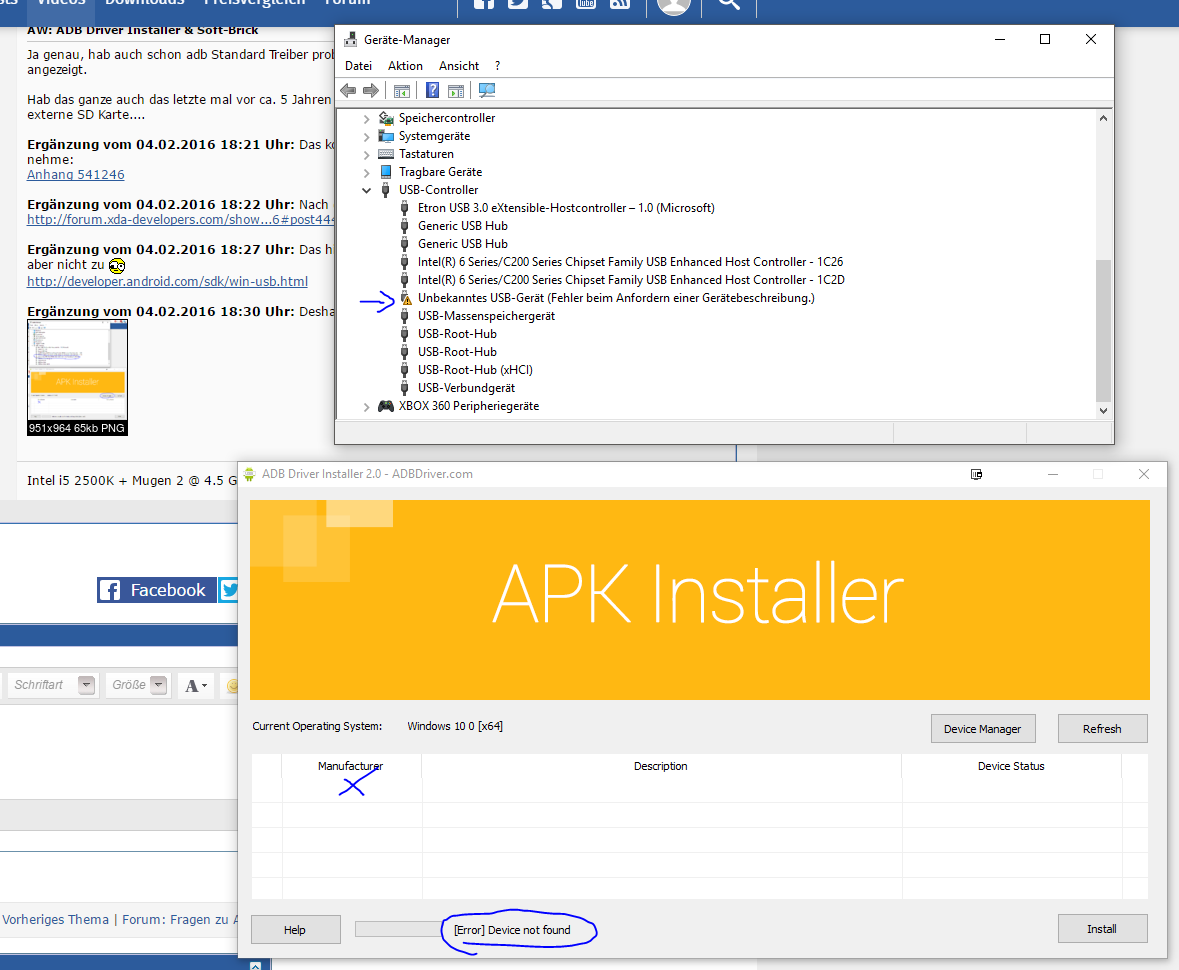Open the Anhang 541246 attachment link

[76, 174]
